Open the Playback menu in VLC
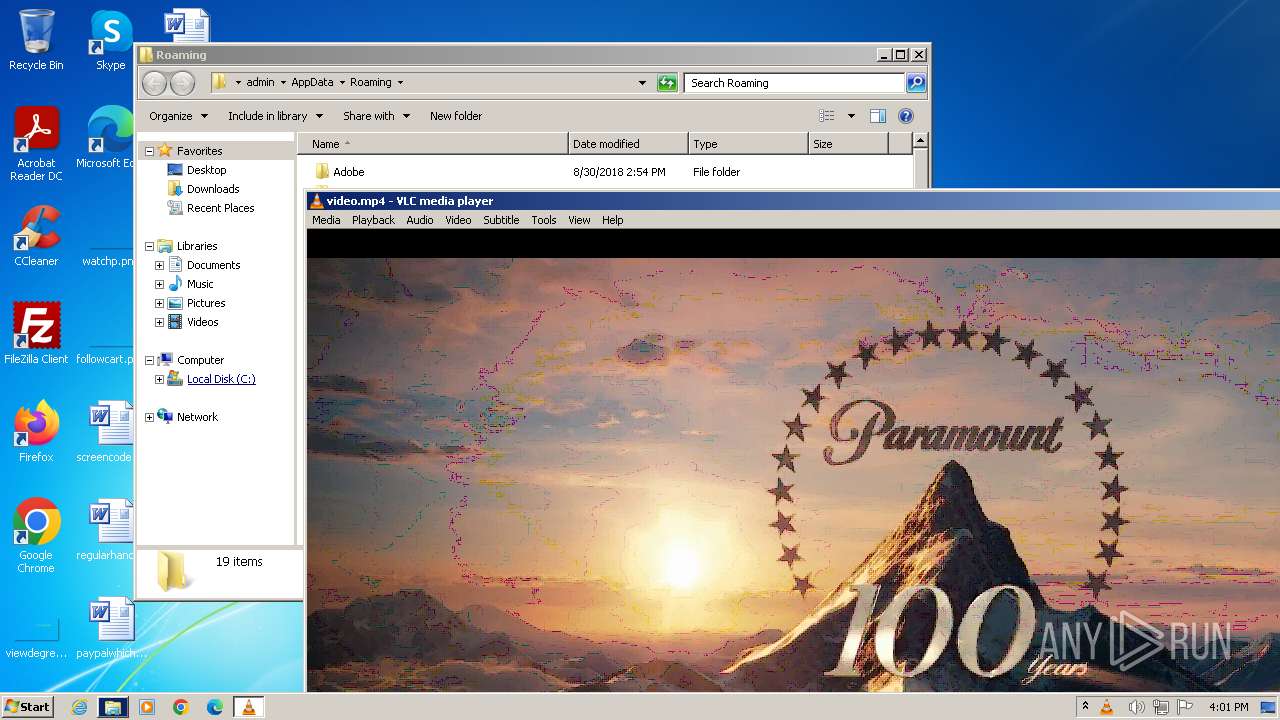 373,220
